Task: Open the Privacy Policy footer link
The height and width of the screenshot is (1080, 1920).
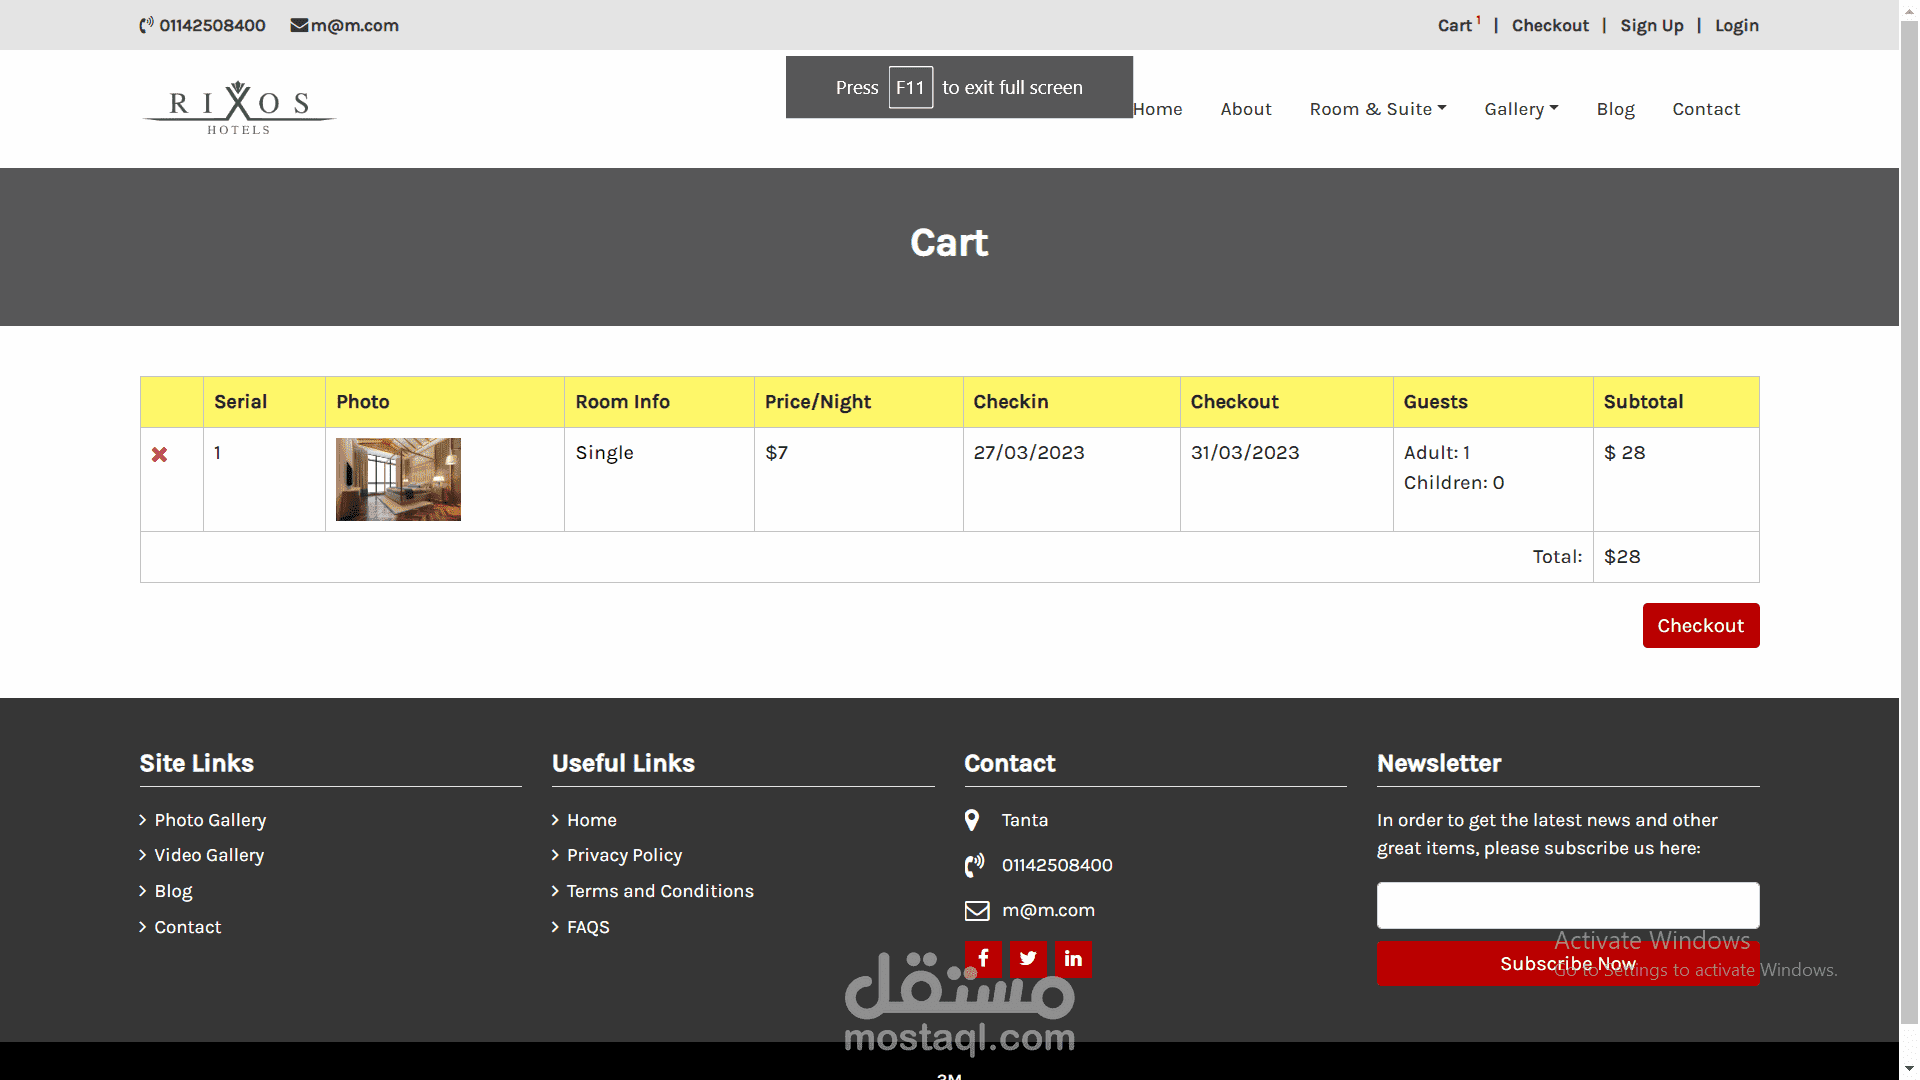Action: 624,856
